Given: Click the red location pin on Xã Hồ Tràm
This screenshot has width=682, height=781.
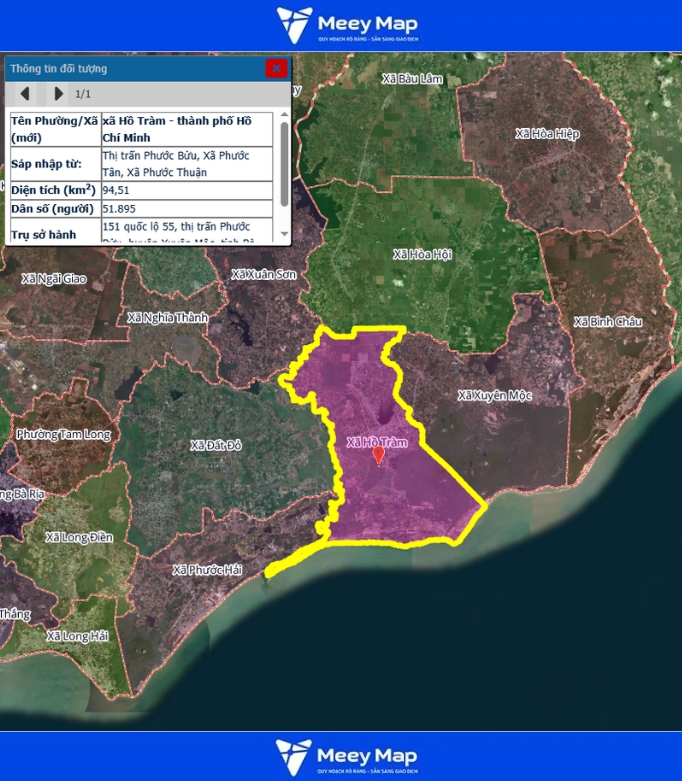Looking at the screenshot, I should (378, 455).
